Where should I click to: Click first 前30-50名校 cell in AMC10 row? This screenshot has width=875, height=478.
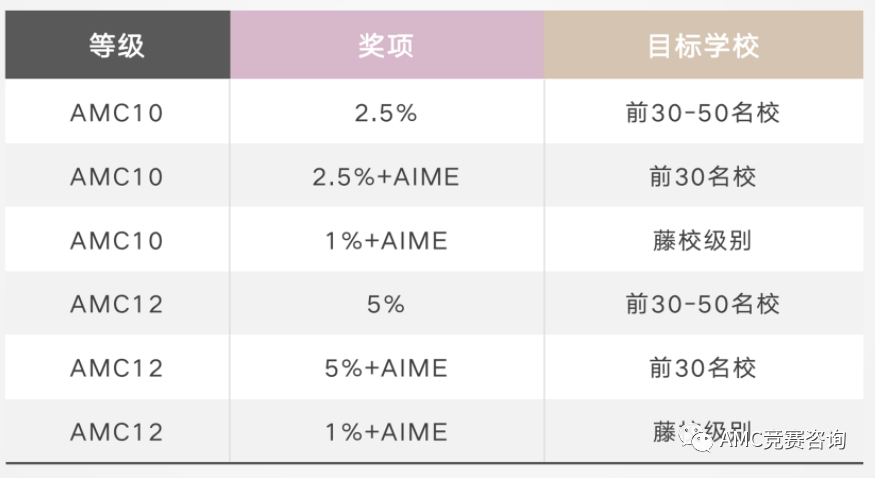pyautogui.click(x=703, y=113)
